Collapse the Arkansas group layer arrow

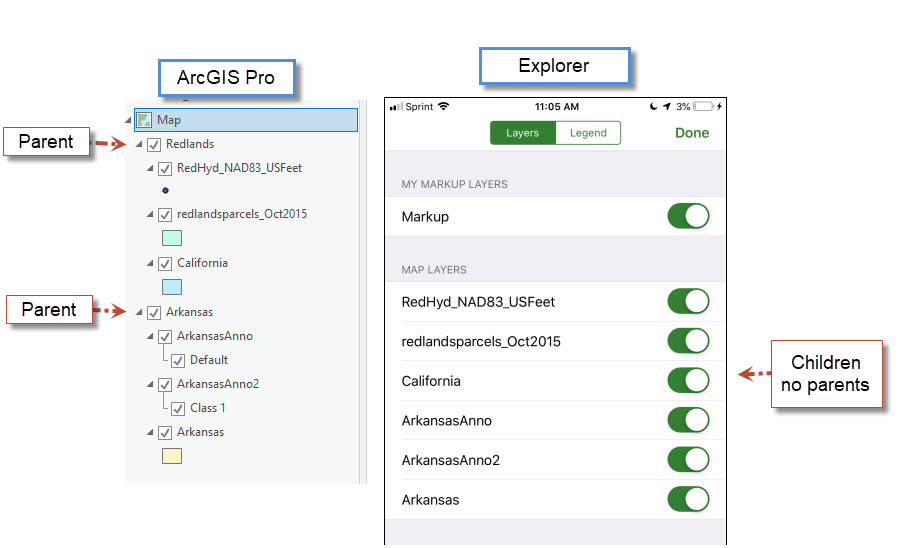(x=139, y=312)
